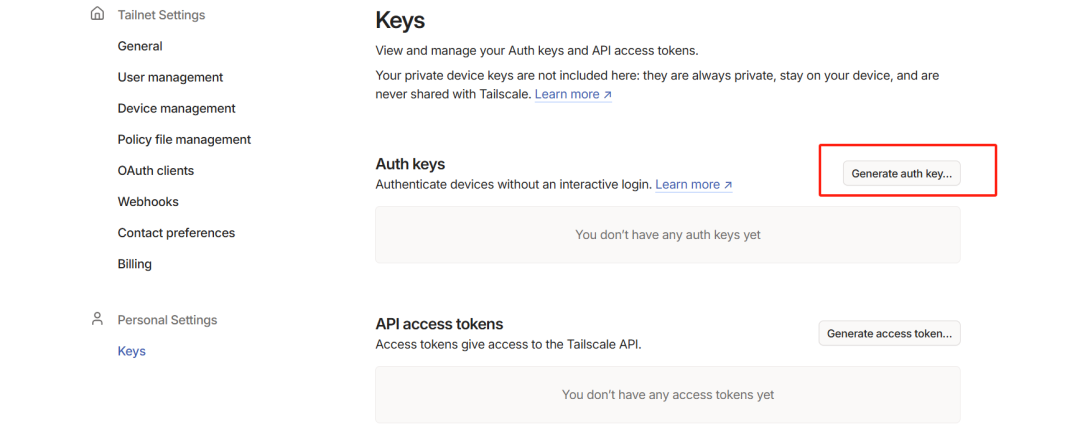Click Generate access token button
The width and height of the screenshot is (1080, 432).
[889, 333]
